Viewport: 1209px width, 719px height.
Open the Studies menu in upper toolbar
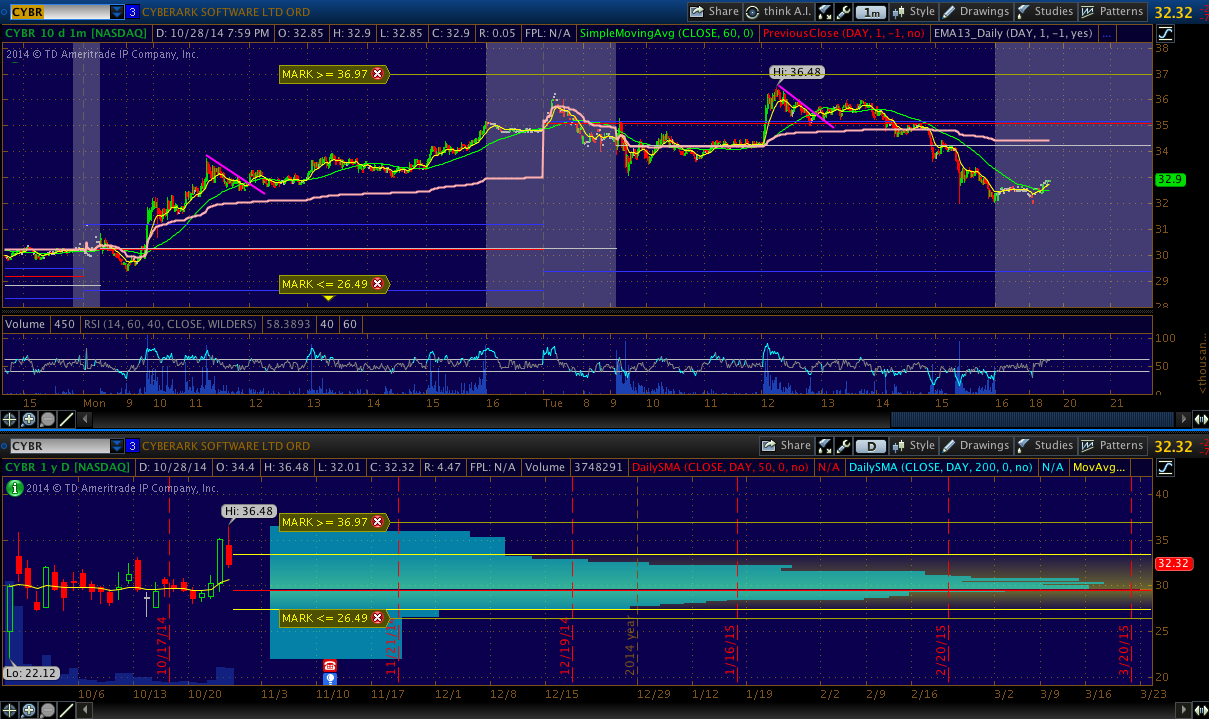pyautogui.click(x=1045, y=12)
